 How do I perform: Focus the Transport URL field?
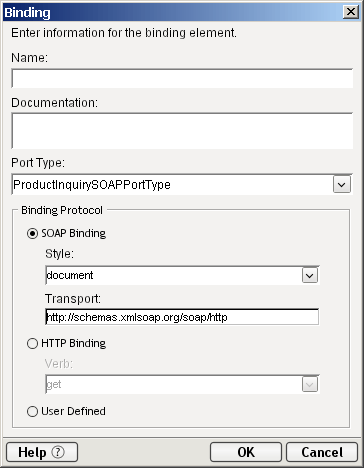(x=182, y=317)
